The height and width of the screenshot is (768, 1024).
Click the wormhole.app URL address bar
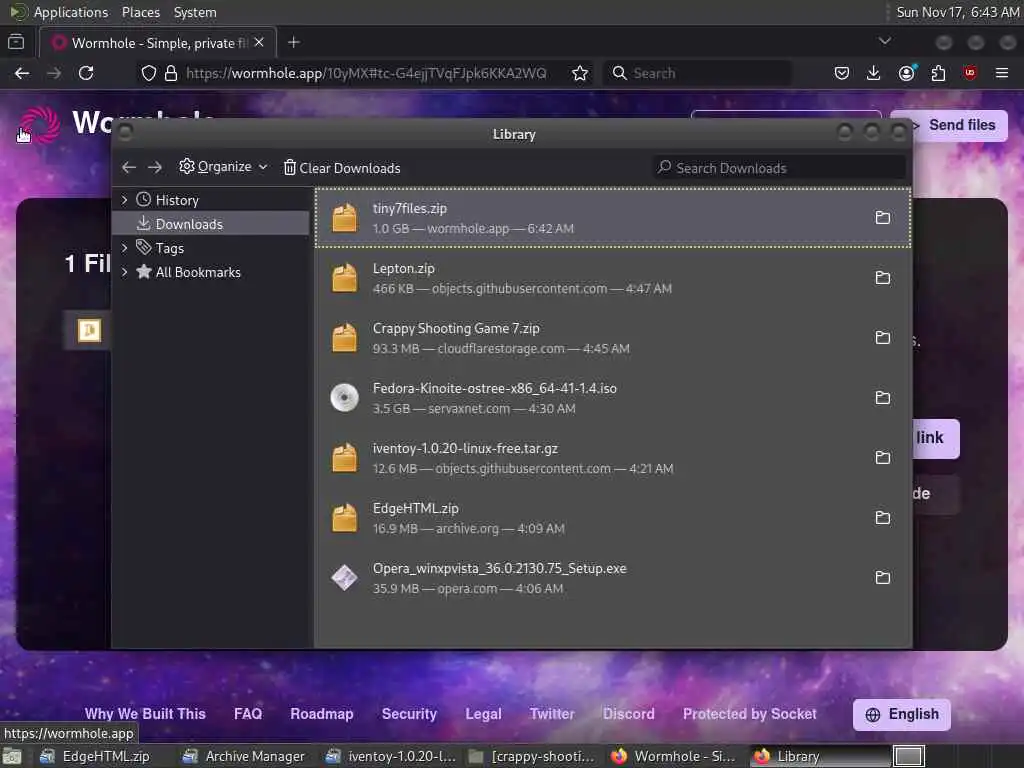(x=366, y=73)
